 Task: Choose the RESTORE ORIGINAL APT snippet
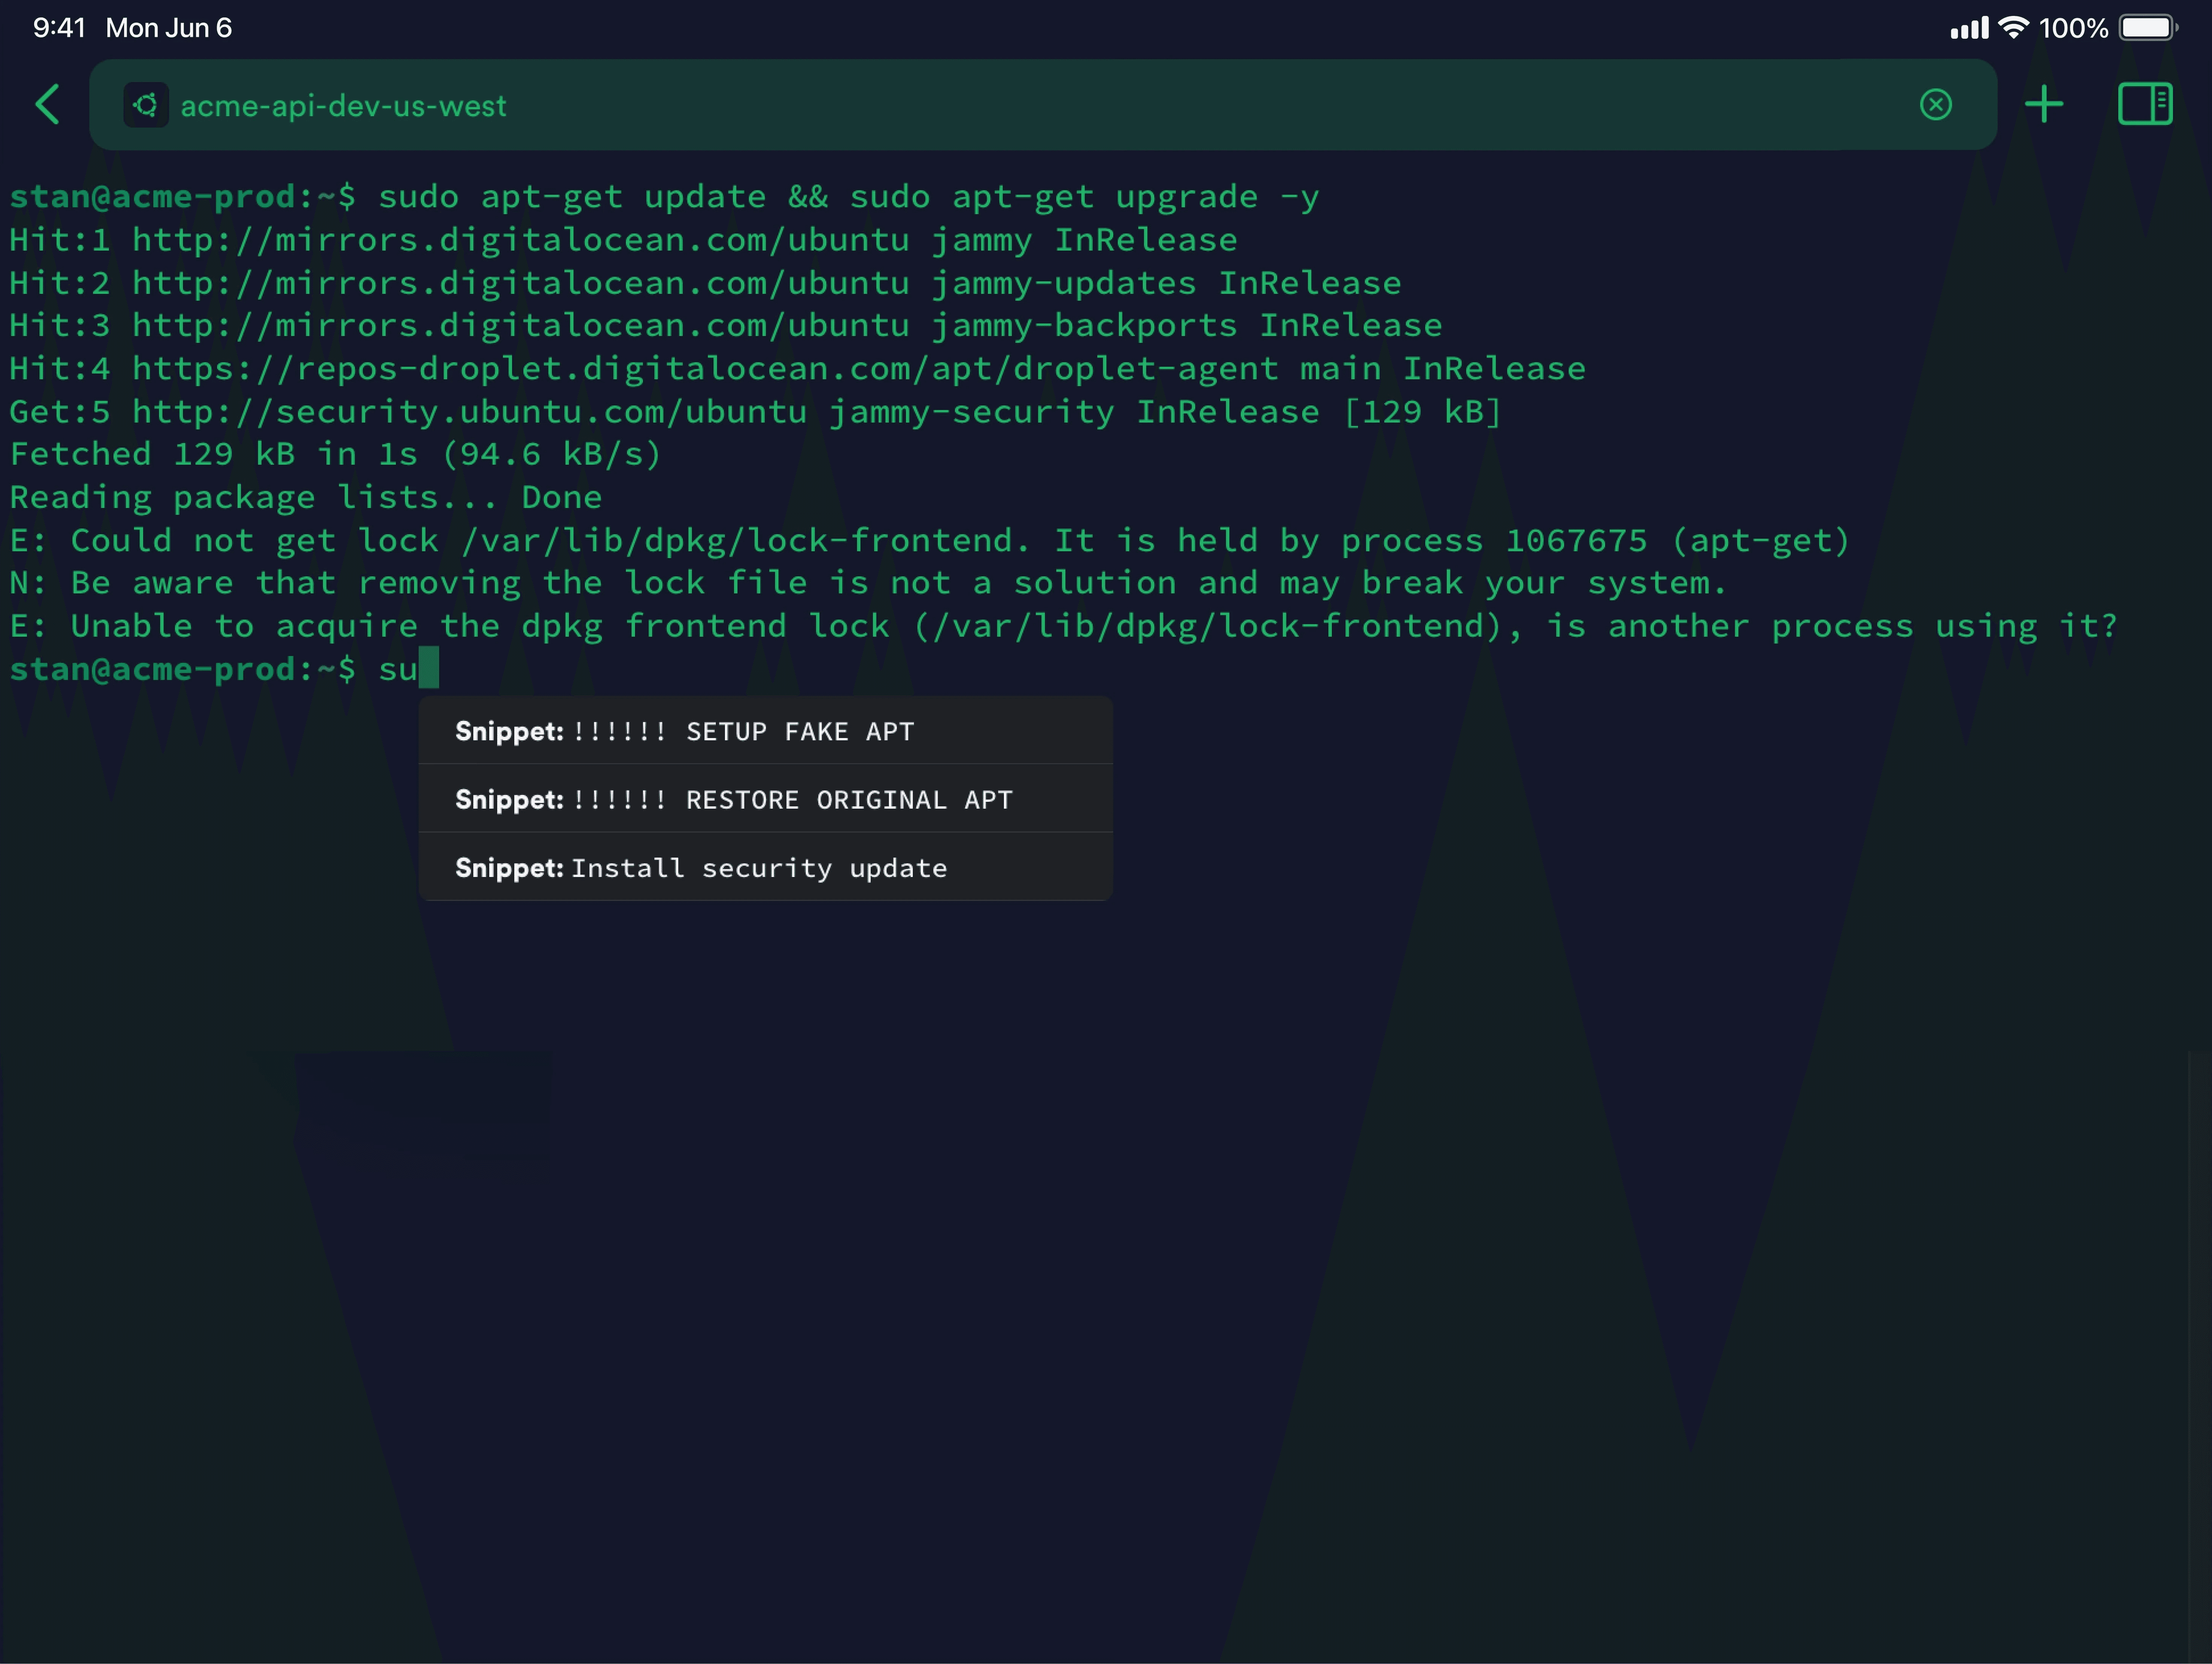click(x=765, y=799)
